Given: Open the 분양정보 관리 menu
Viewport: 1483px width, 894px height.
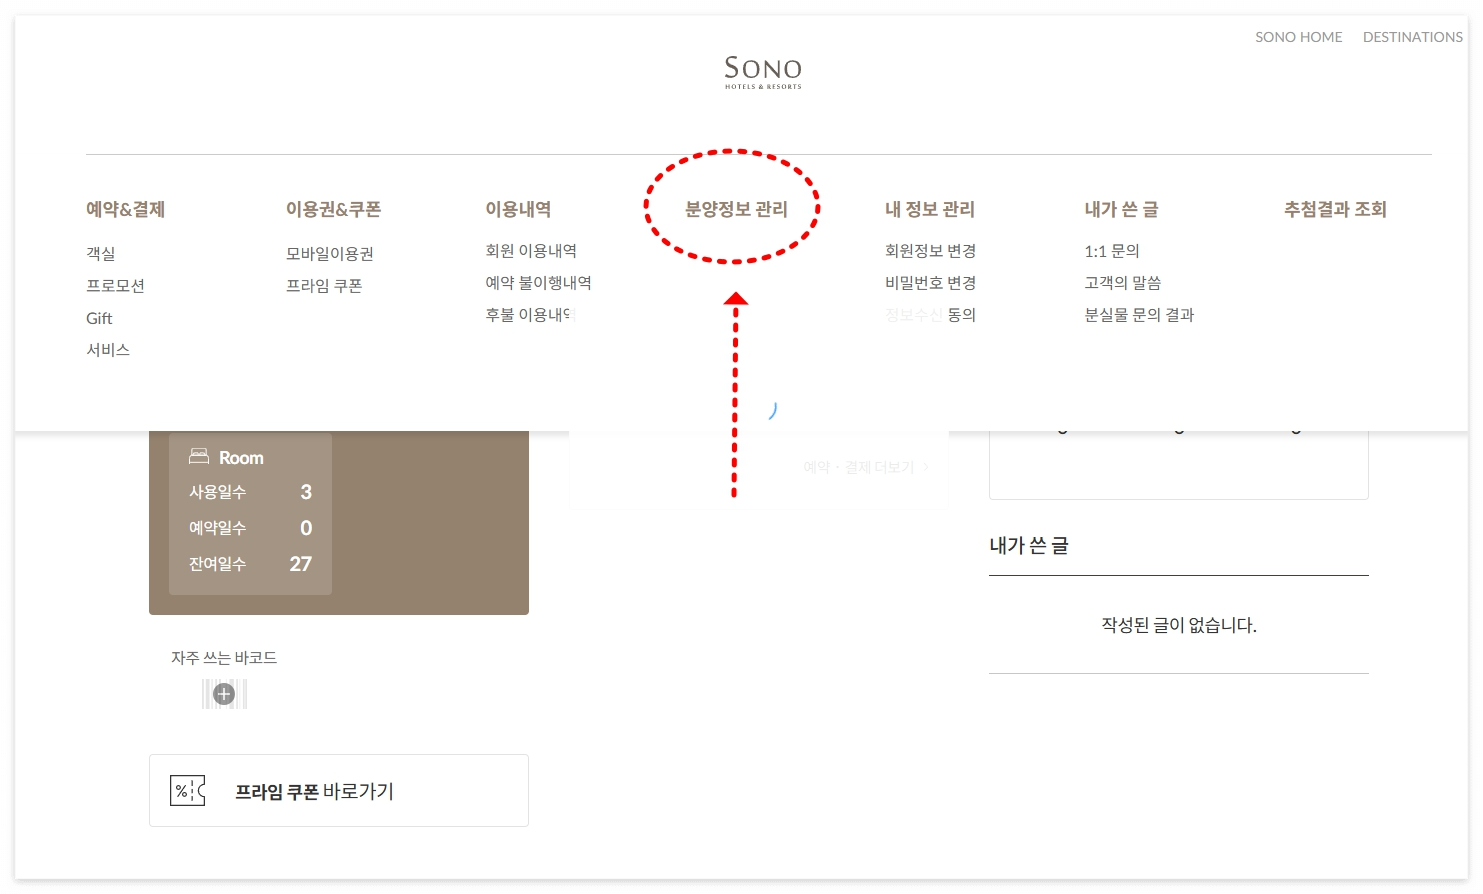Looking at the screenshot, I should [736, 209].
